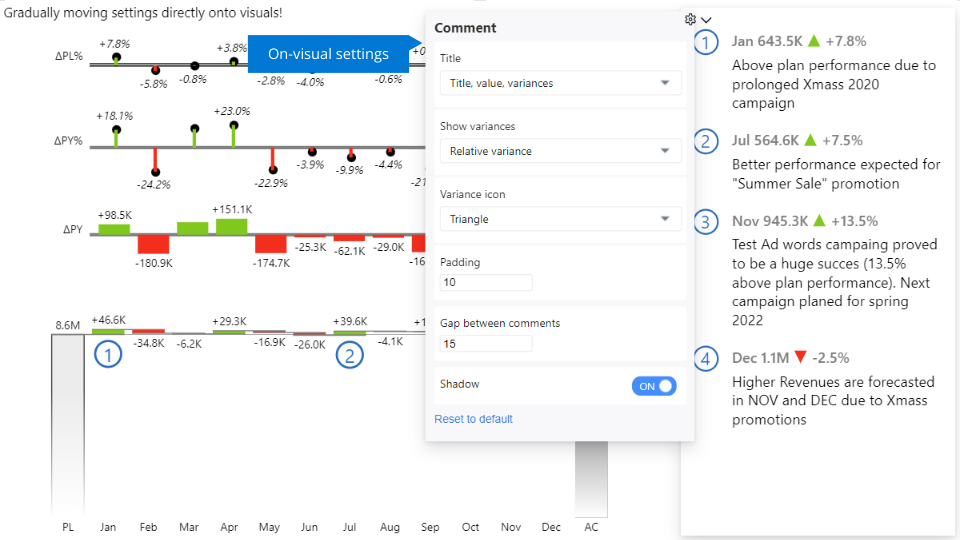Open the Show variances dropdown
The image size is (960, 540).
coord(560,151)
